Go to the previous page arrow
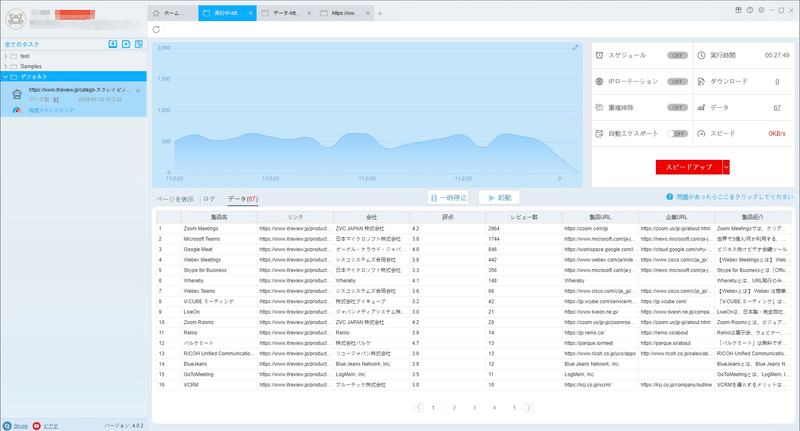The height and width of the screenshot is (431, 800). [x=418, y=408]
